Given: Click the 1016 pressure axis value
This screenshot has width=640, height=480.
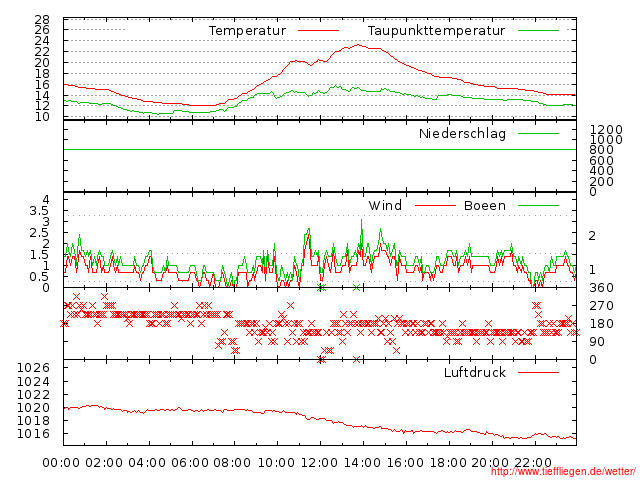Looking at the screenshot, I should pos(33,433).
